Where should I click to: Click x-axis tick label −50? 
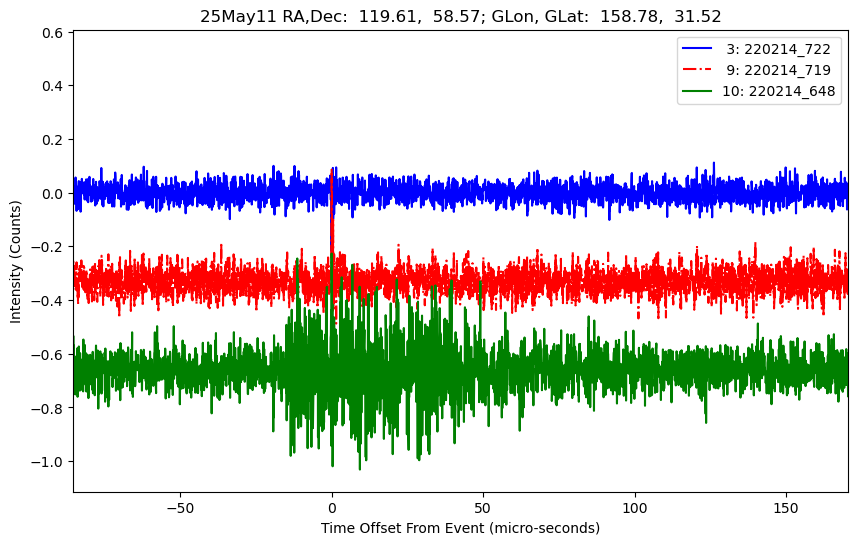(180, 508)
